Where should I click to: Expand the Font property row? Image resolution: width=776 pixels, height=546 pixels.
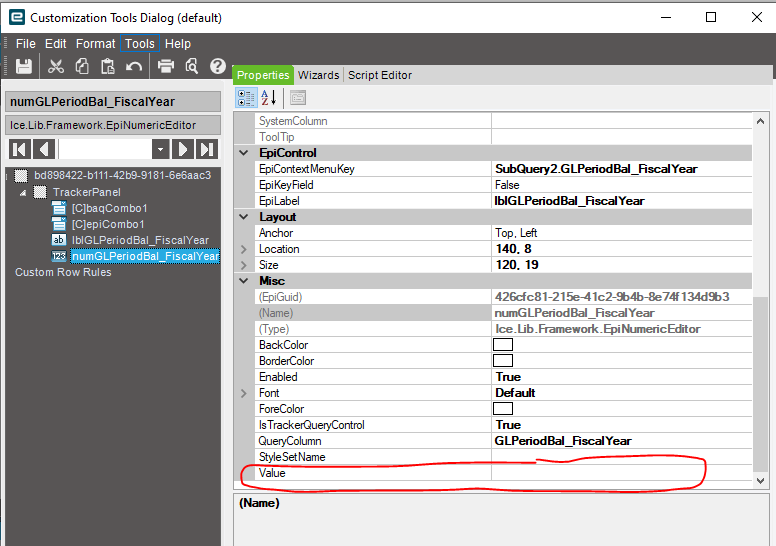point(243,393)
